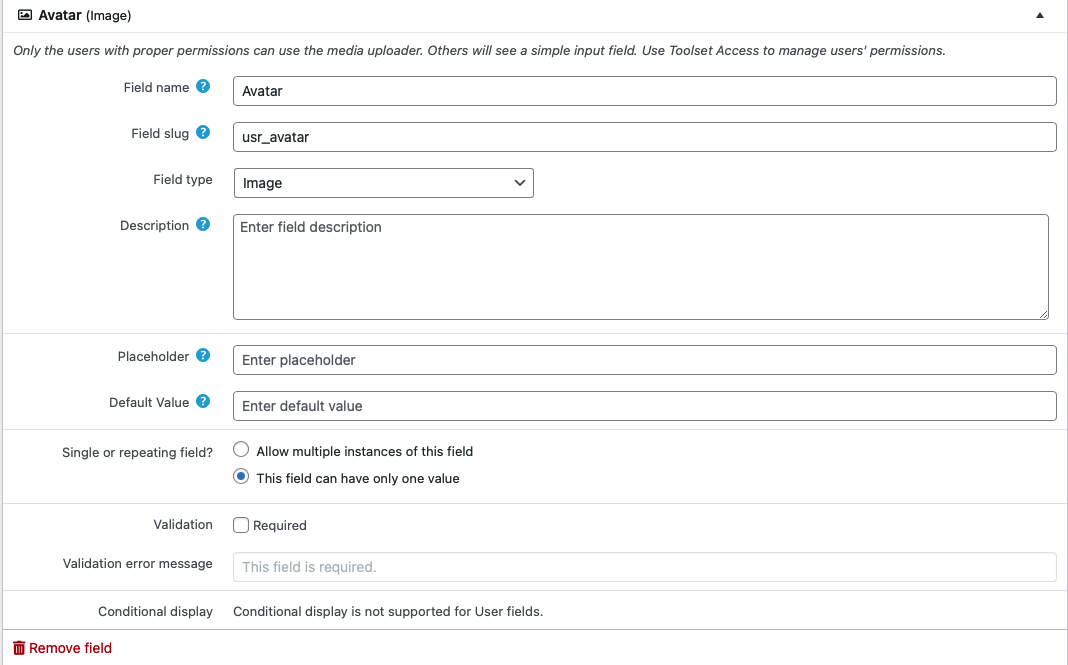Click into the Field name input
The width and height of the screenshot is (1068, 665).
[x=644, y=91]
